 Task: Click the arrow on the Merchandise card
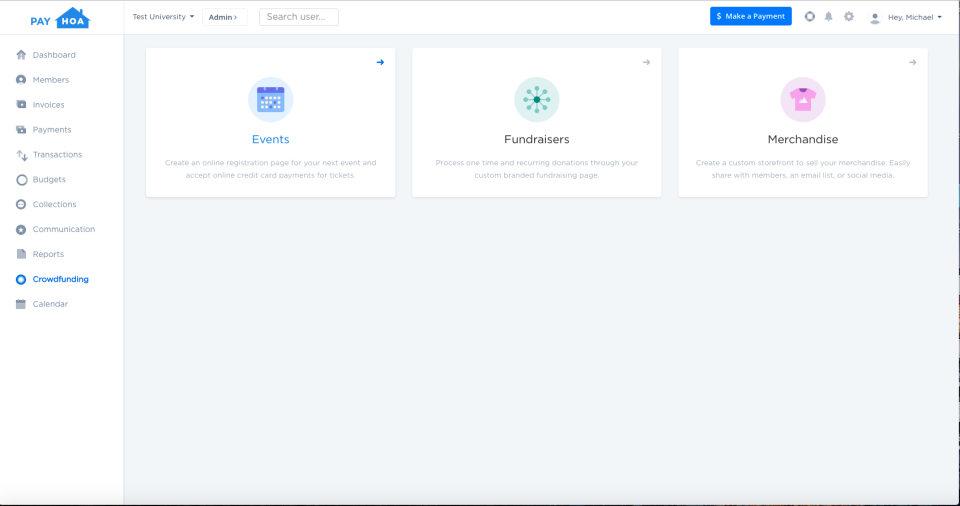coord(912,62)
